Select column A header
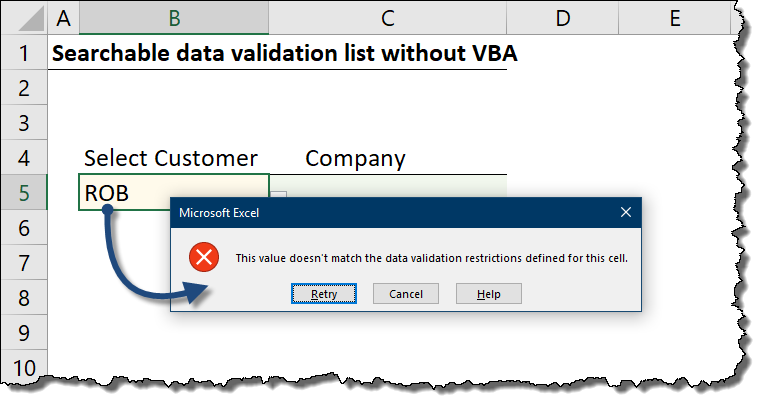This screenshot has height=407, width=764. pos(64,18)
